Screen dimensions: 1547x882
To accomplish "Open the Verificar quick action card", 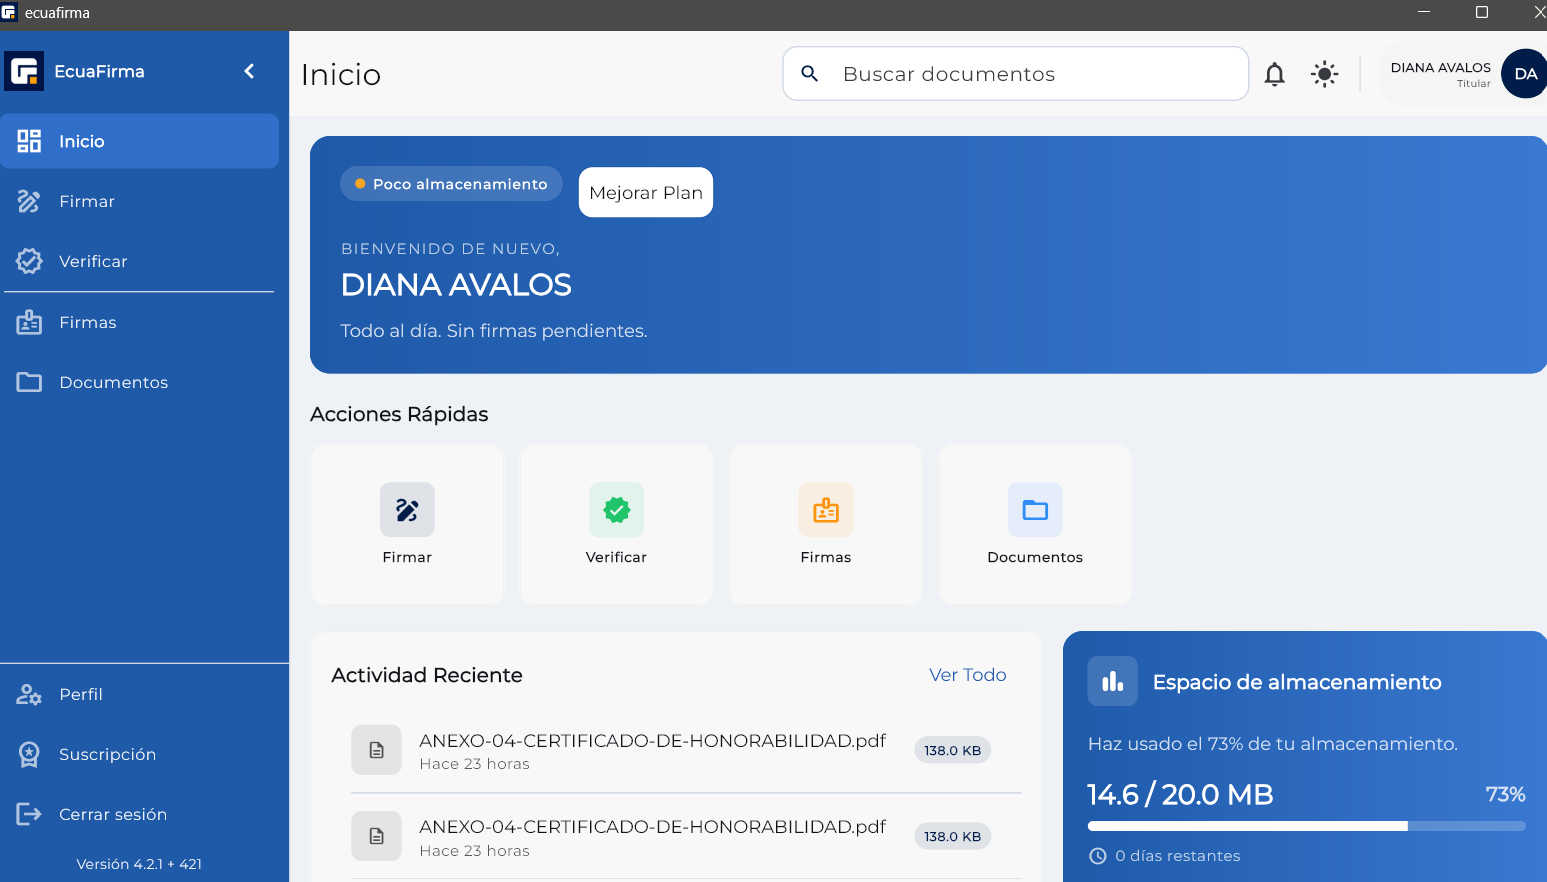I will tap(616, 525).
